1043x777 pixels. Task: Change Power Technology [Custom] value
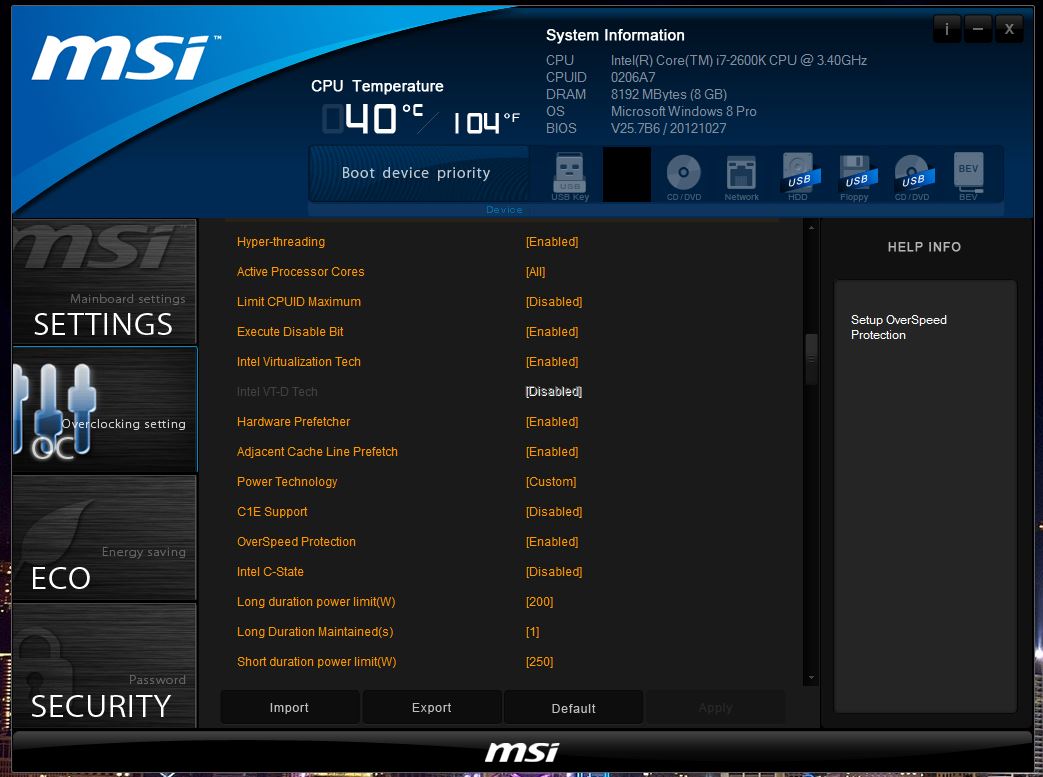point(551,481)
